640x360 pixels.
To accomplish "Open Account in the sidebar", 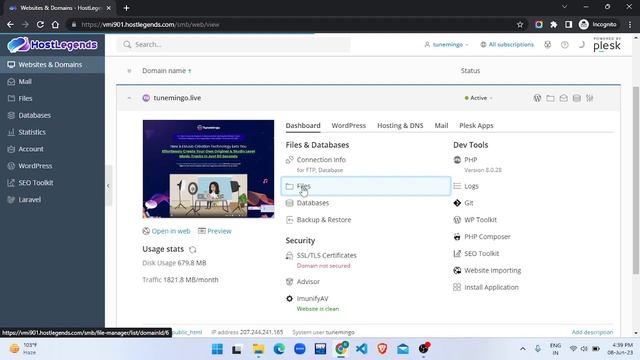I will click(52, 149).
